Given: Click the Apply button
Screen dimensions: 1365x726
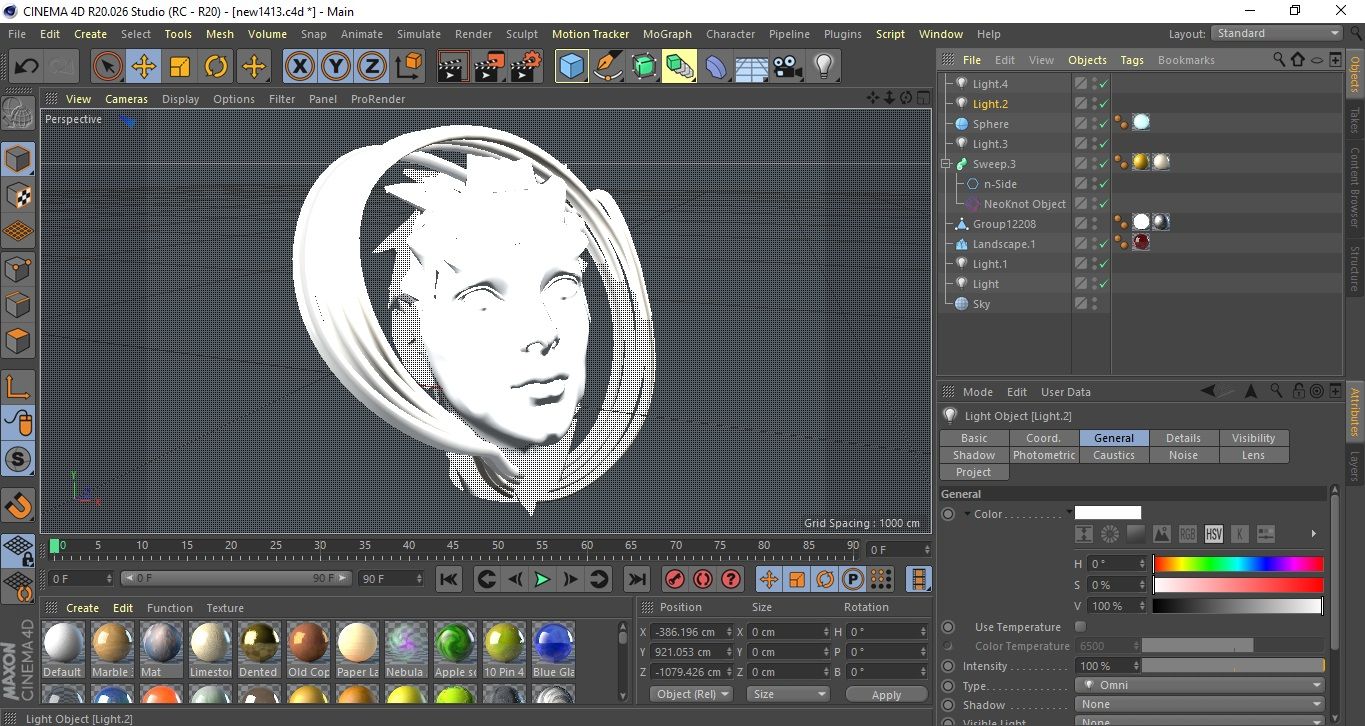Looking at the screenshot, I should [886, 694].
